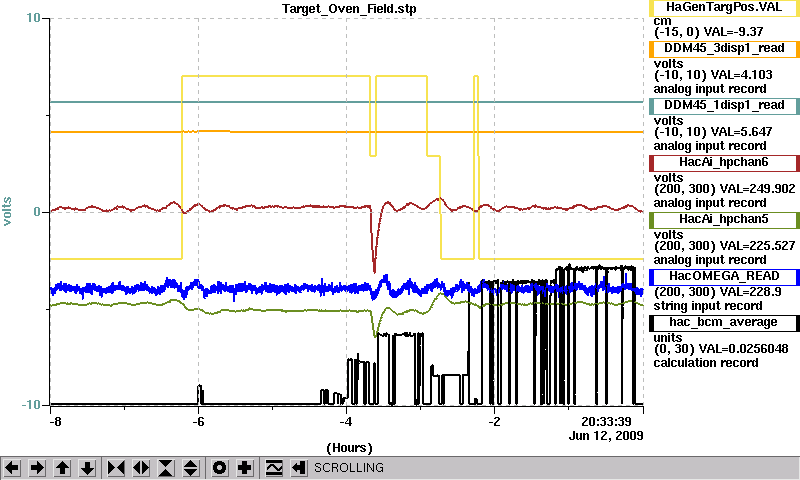
Task: Click 'calculation record' text in legend
Action: (706, 363)
